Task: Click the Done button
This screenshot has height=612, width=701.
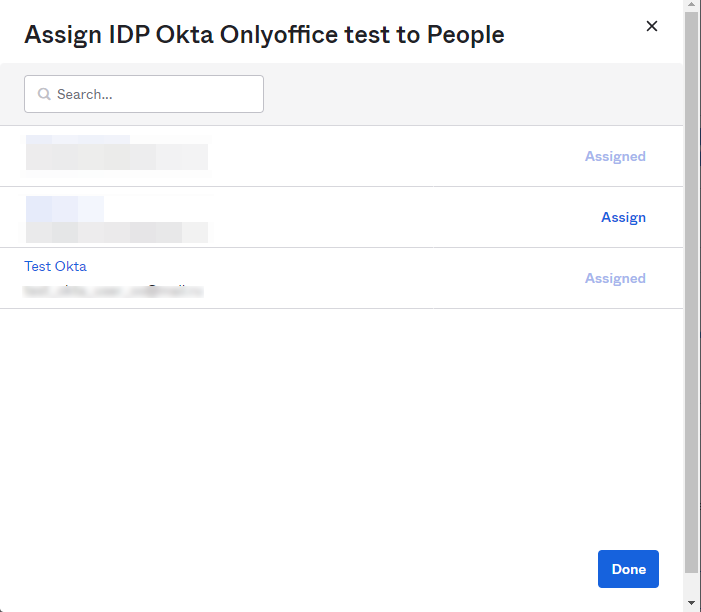Action: pyautogui.click(x=628, y=569)
